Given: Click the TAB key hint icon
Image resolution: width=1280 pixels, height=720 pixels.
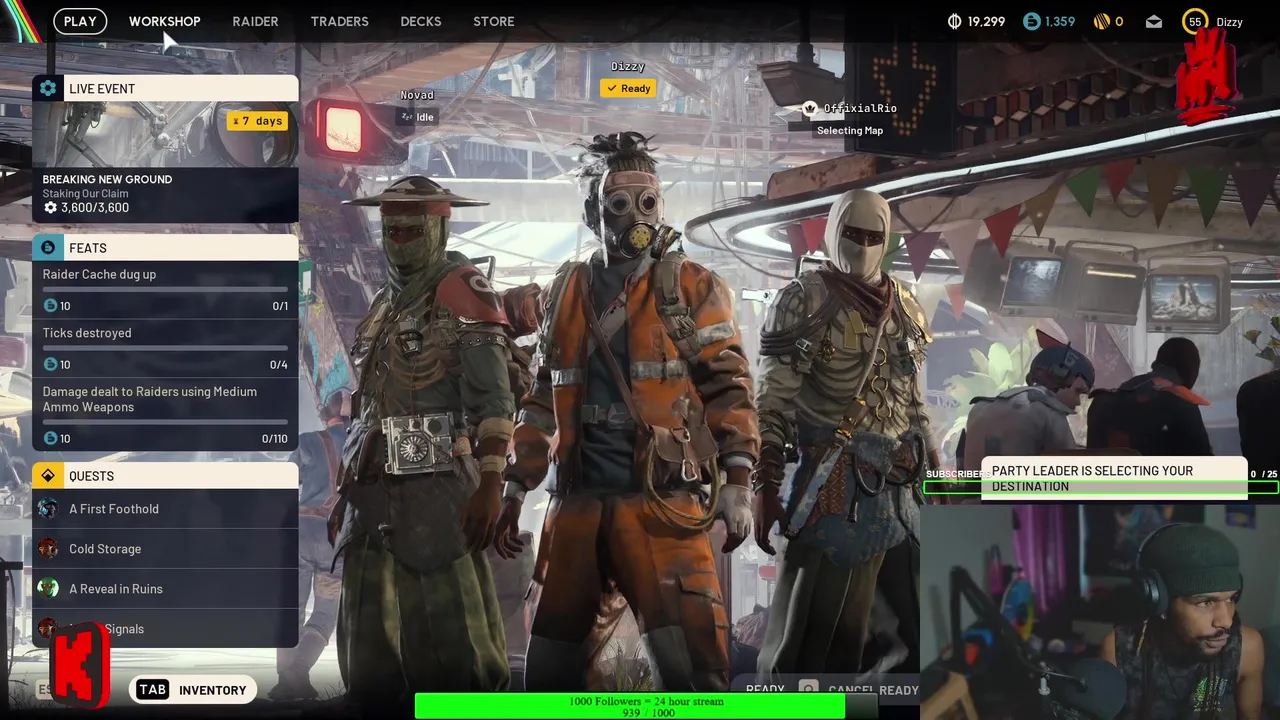Looking at the screenshot, I should pyautogui.click(x=152, y=690).
